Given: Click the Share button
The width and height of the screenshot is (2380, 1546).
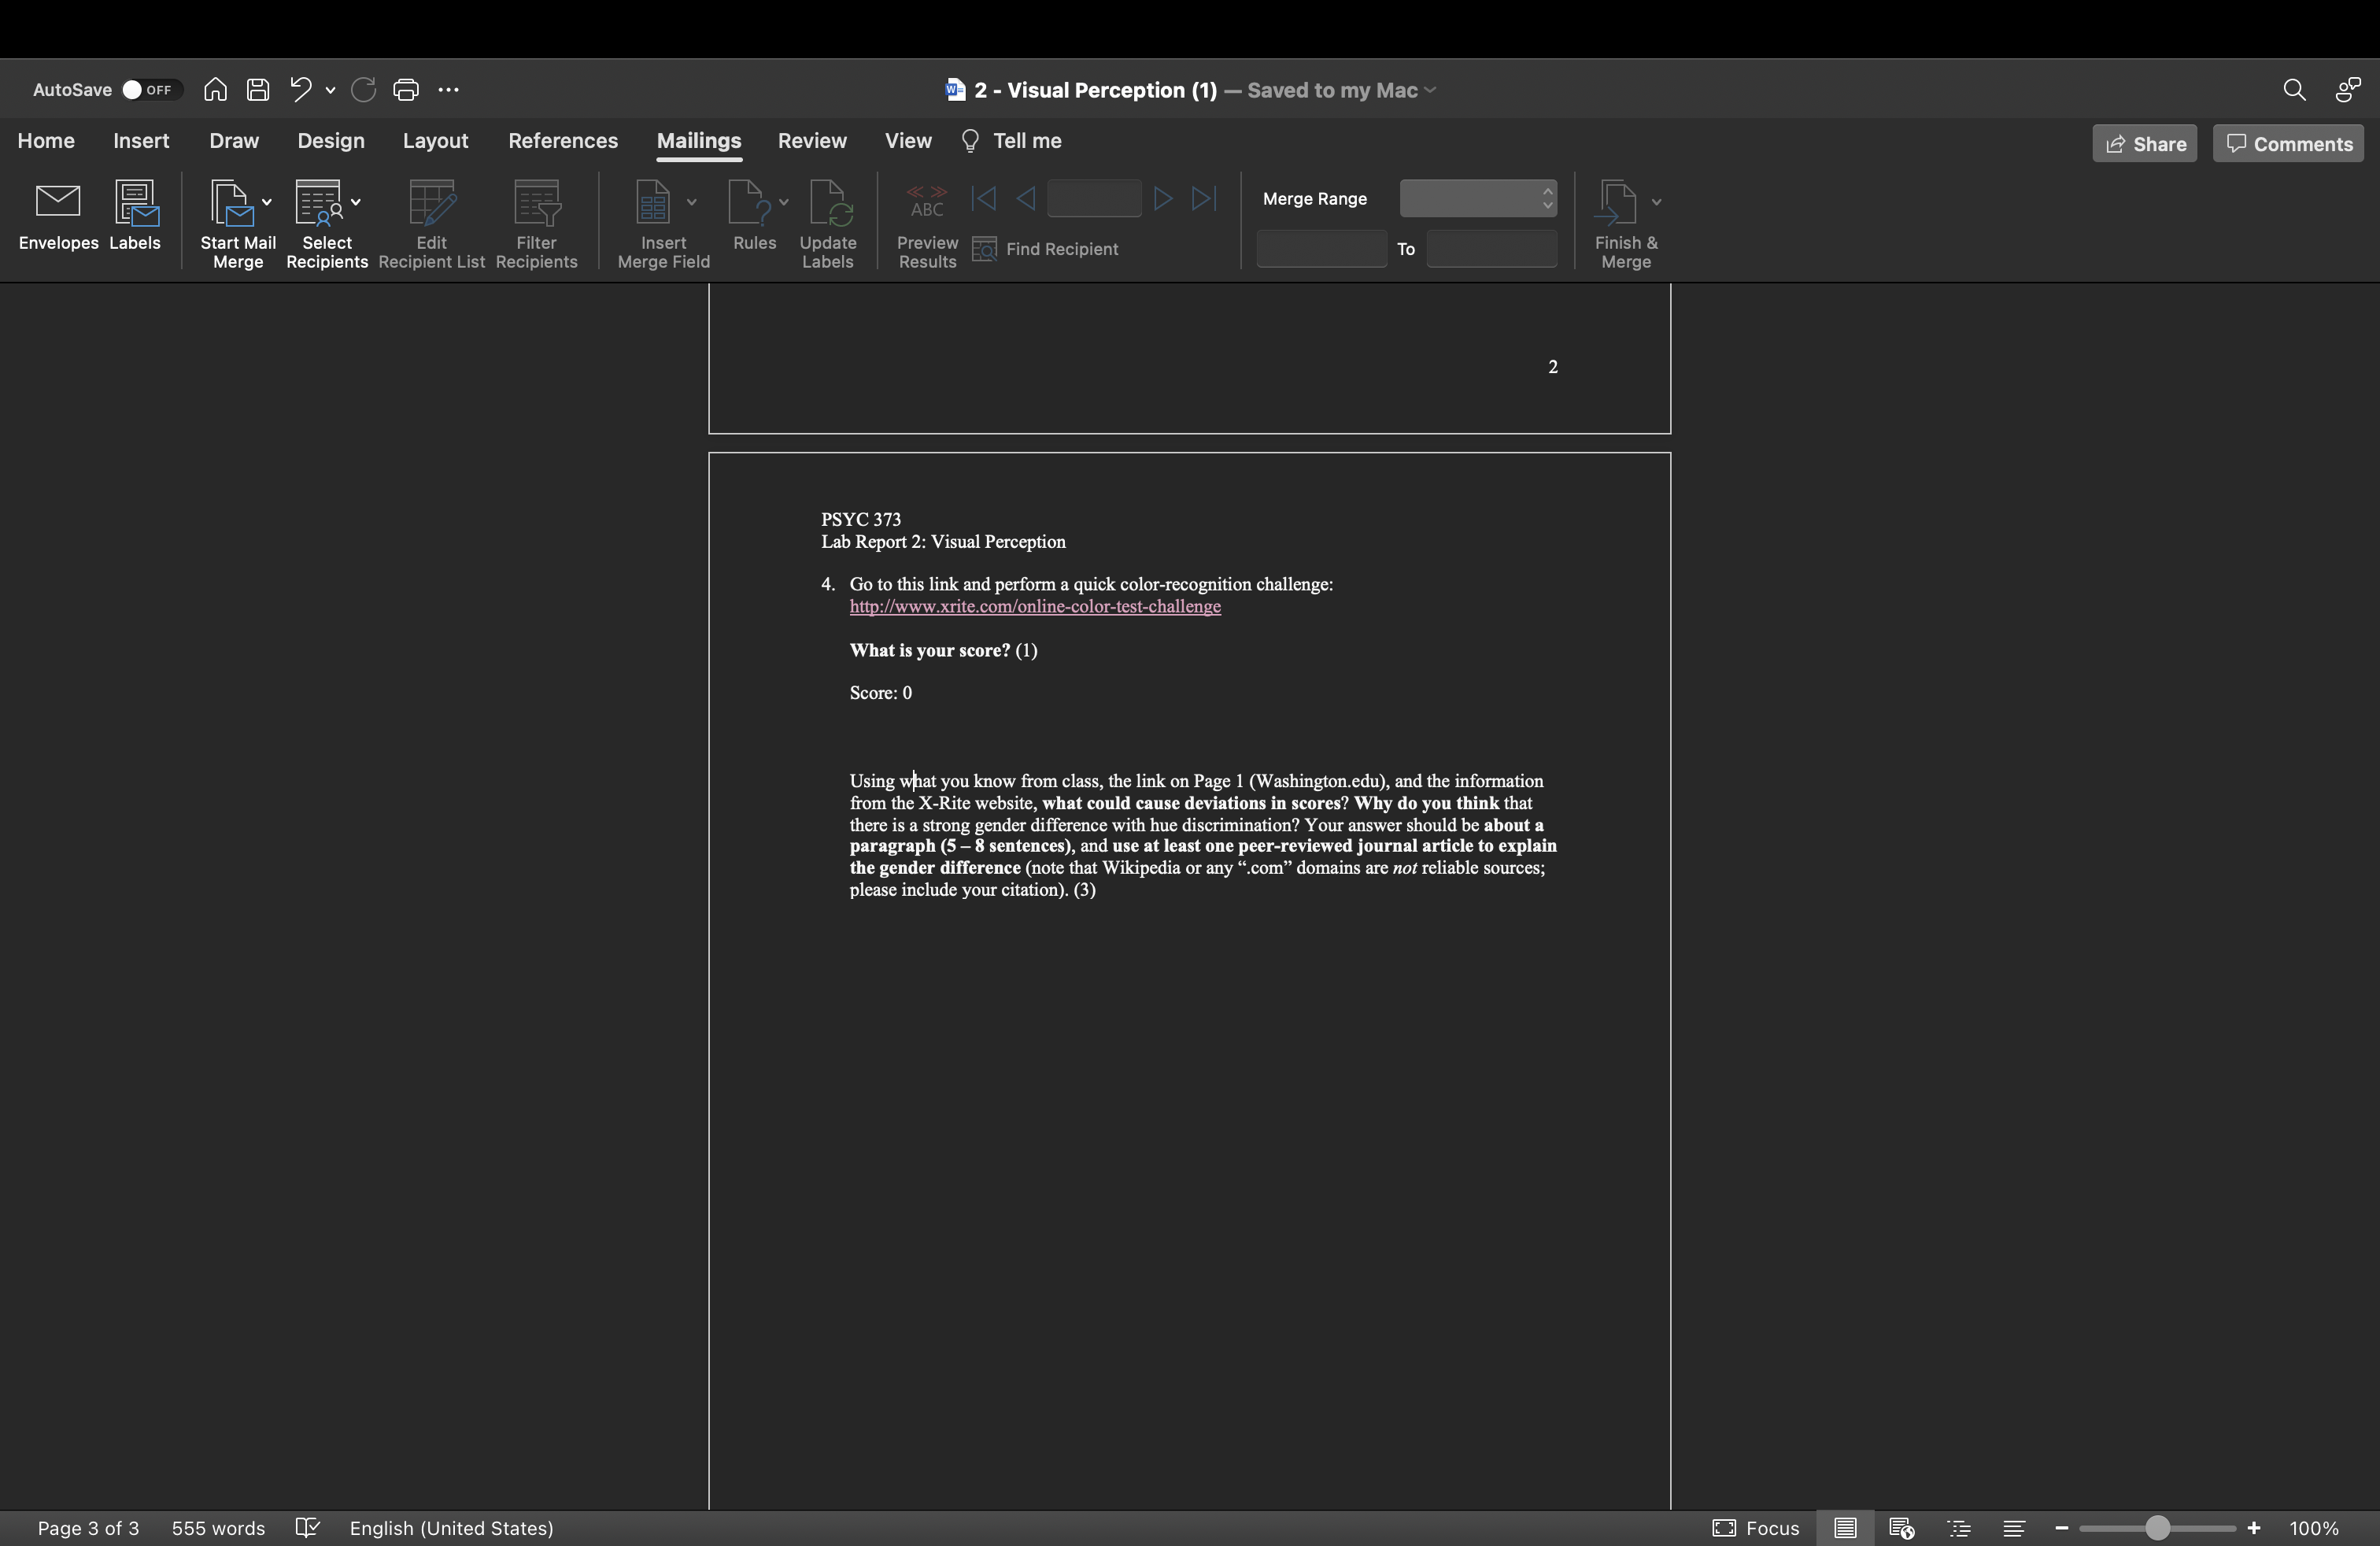Looking at the screenshot, I should pyautogui.click(x=2144, y=144).
